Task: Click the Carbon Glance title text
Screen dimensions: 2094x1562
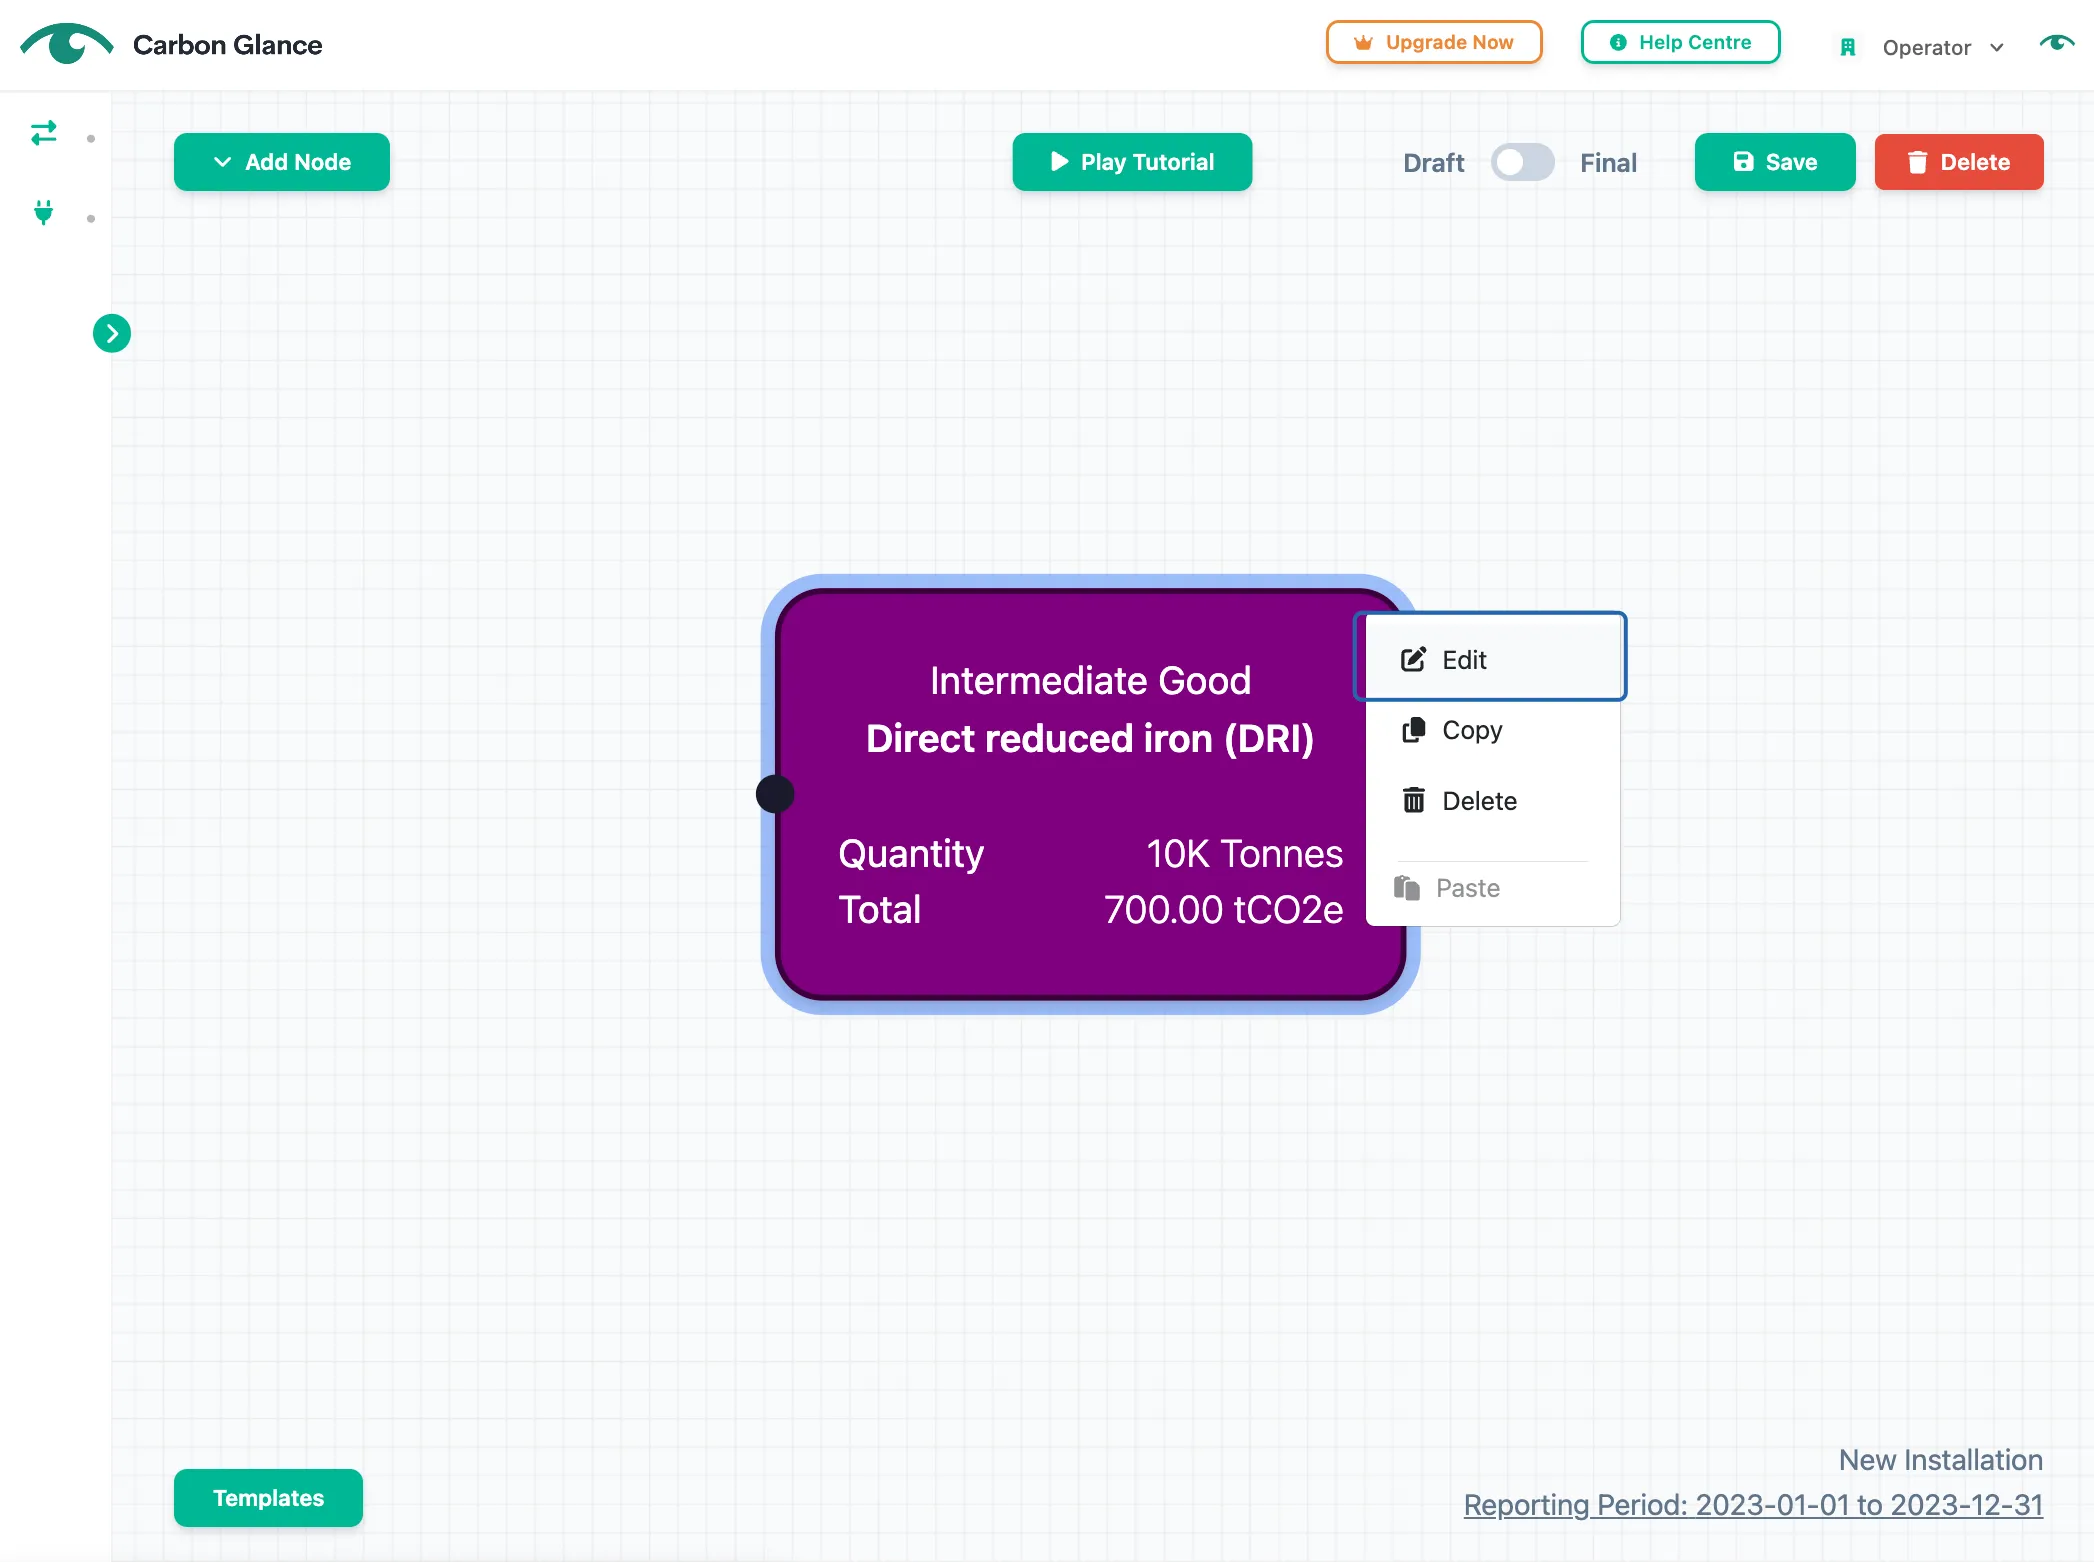Action: pyautogui.click(x=228, y=45)
